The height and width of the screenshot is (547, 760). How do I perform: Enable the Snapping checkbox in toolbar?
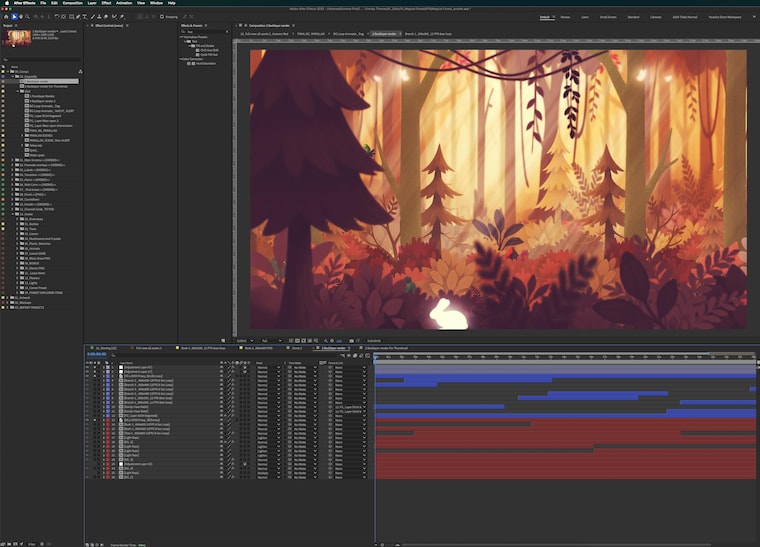tap(162, 16)
